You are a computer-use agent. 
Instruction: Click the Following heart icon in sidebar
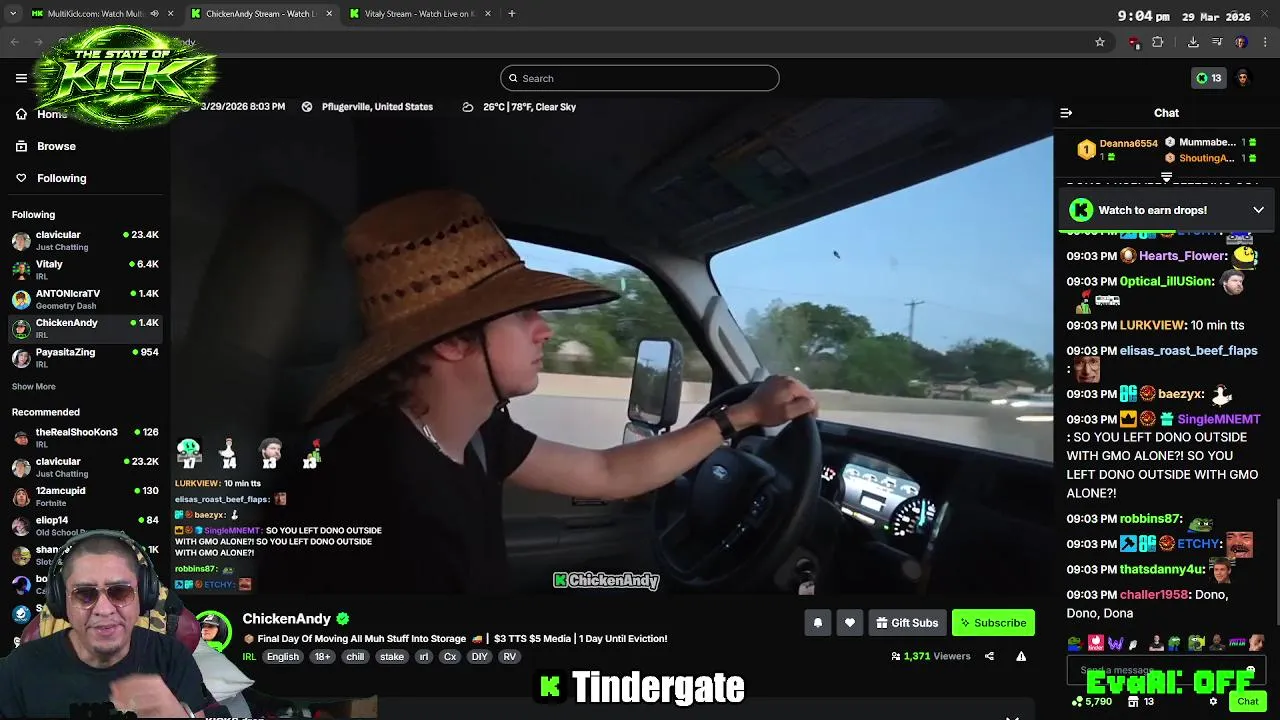(21, 178)
